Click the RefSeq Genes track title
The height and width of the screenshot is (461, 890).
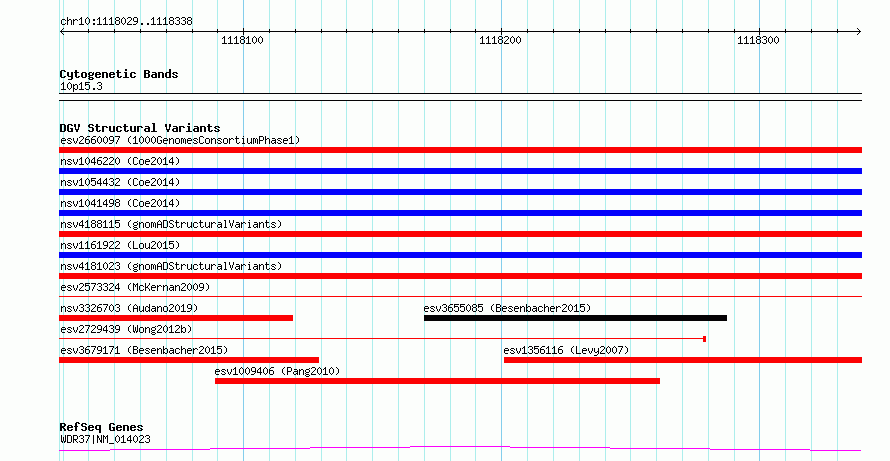coord(102,427)
